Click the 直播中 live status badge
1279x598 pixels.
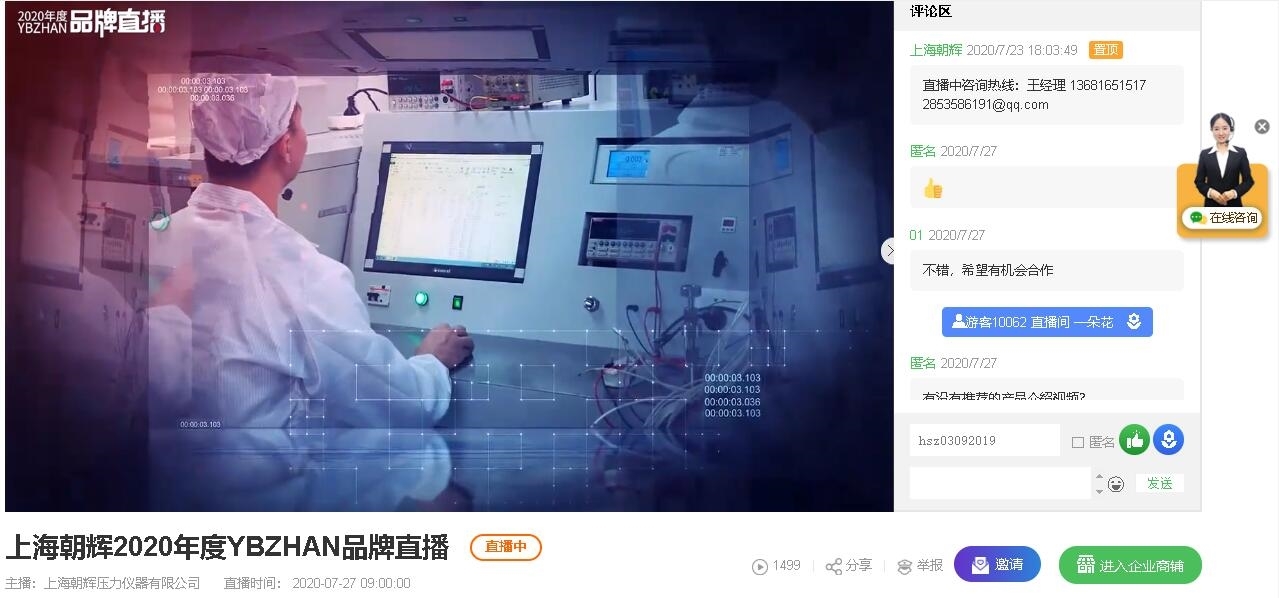[506, 547]
